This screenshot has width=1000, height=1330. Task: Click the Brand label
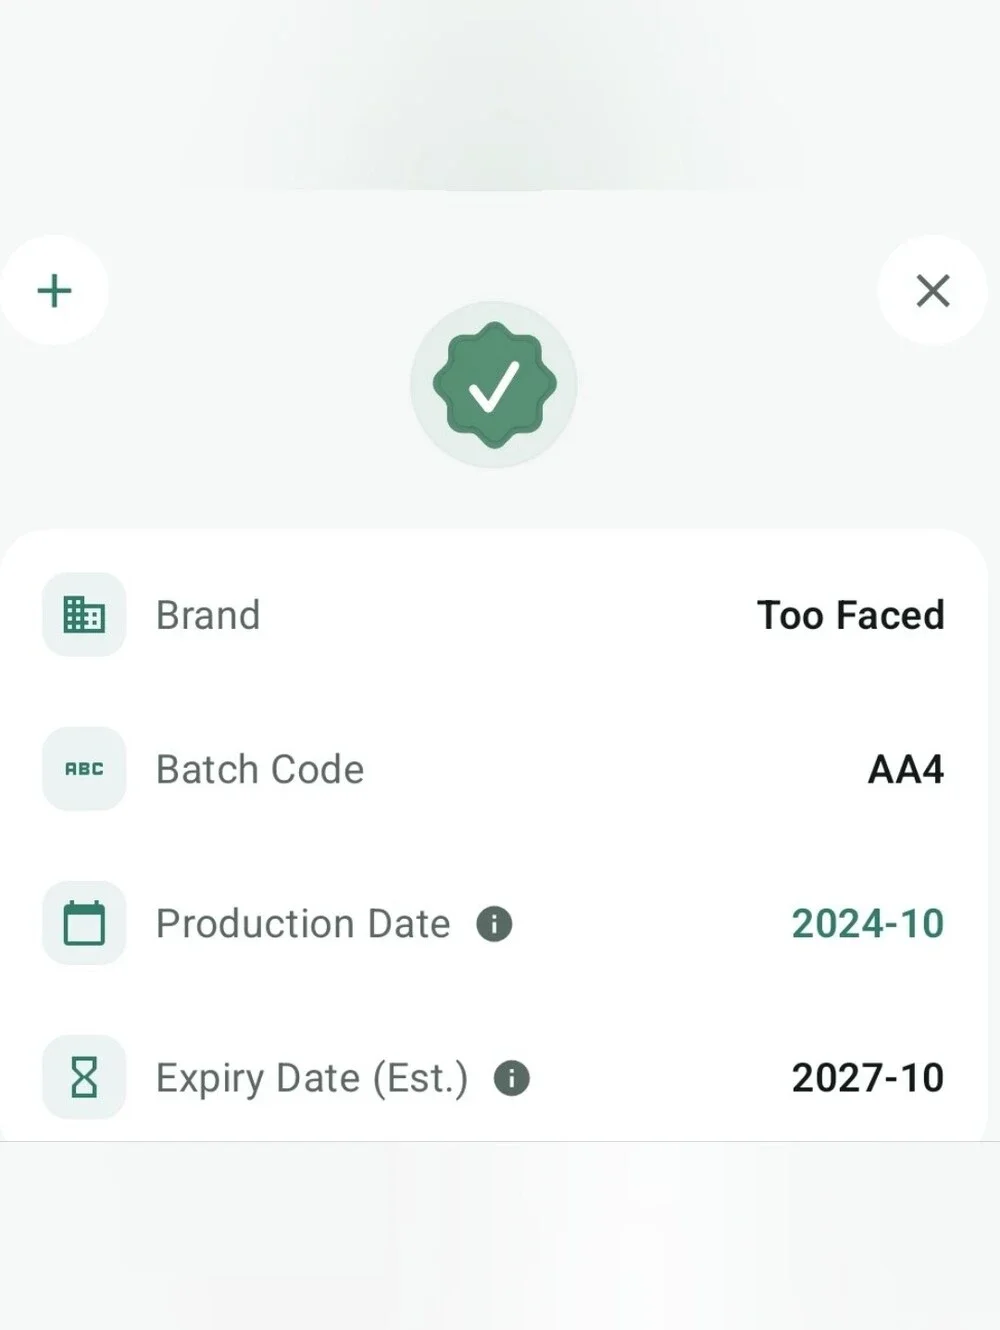[x=208, y=615]
